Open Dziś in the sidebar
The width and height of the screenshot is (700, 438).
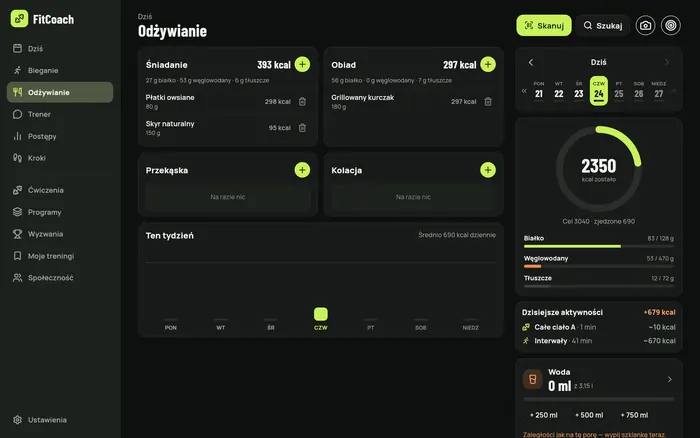(x=60, y=49)
